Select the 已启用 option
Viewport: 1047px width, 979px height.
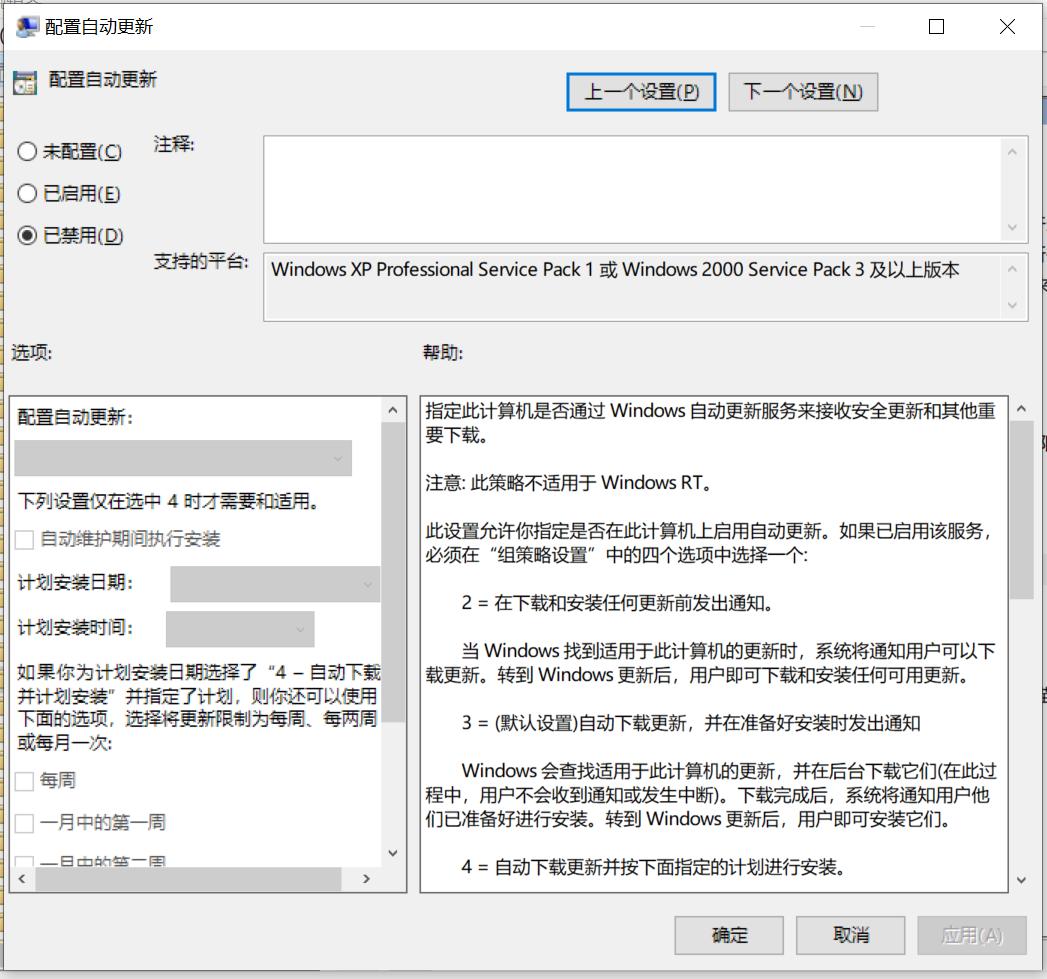pyautogui.click(x=27, y=193)
